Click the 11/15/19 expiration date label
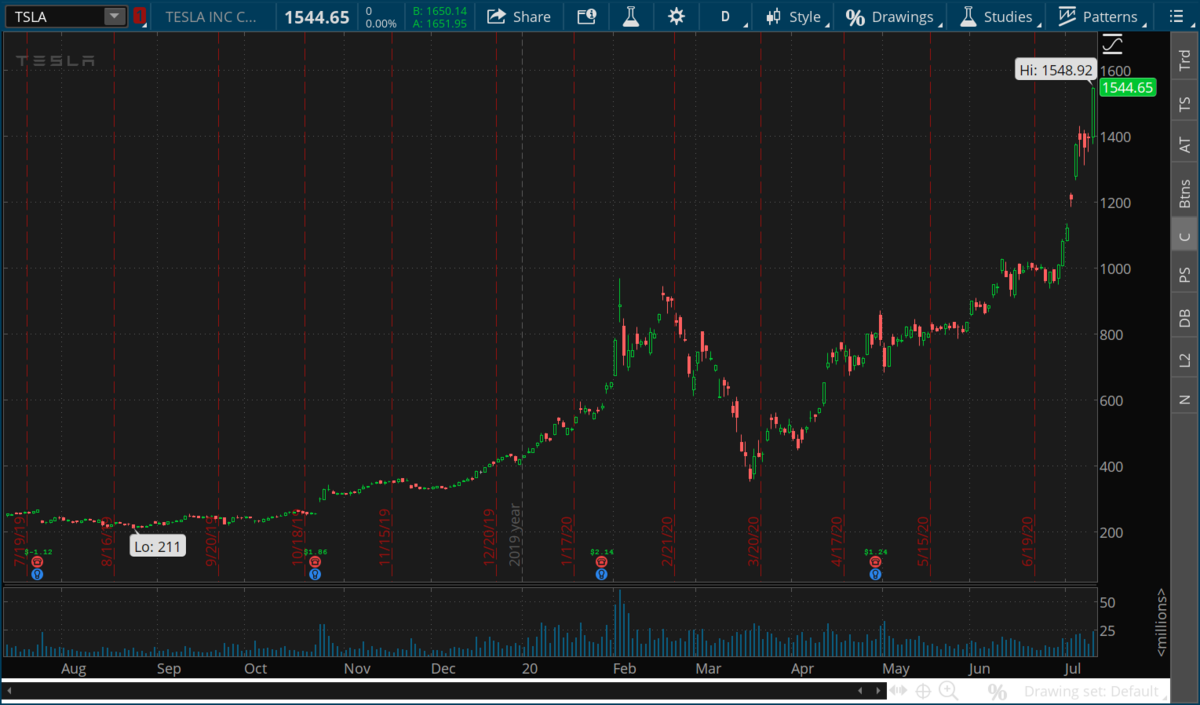This screenshot has width=1200, height=705. tap(384, 539)
